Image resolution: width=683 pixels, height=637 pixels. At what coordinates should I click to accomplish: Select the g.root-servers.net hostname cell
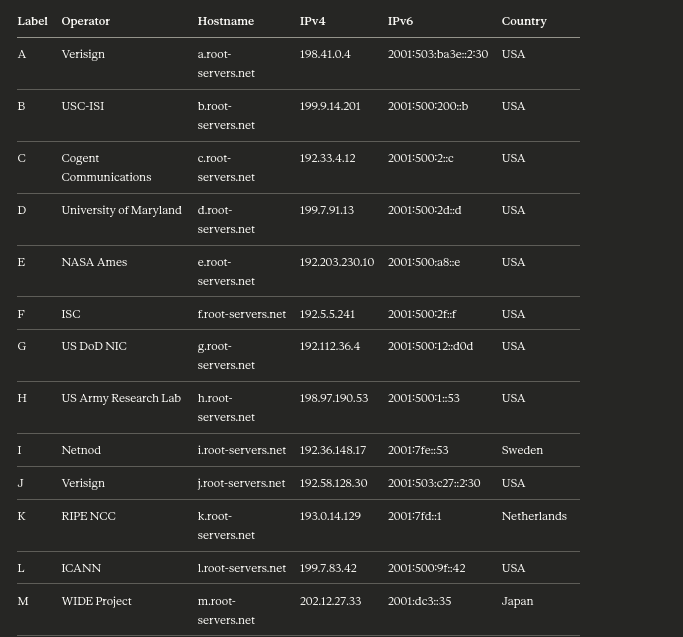(226, 356)
